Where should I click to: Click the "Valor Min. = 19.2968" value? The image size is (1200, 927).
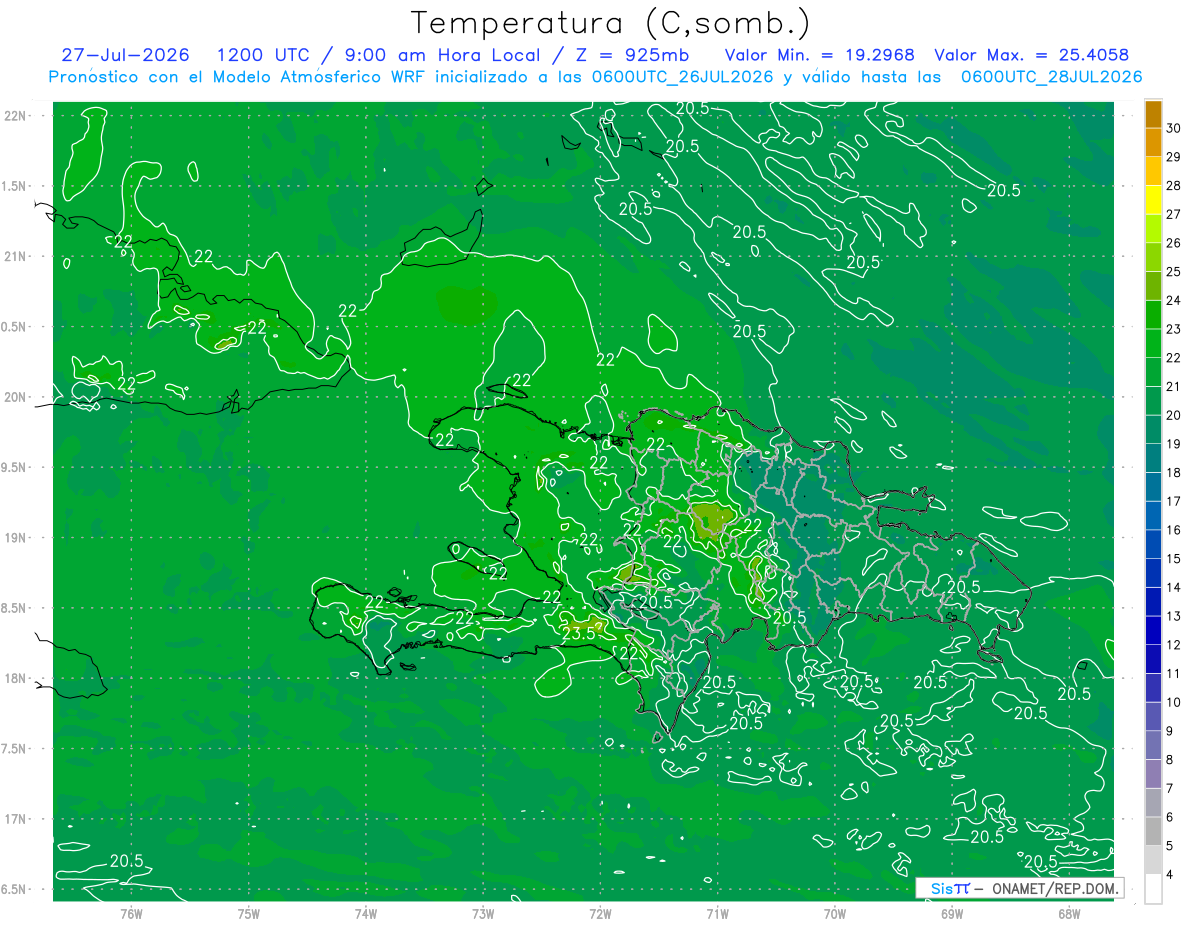tap(819, 55)
